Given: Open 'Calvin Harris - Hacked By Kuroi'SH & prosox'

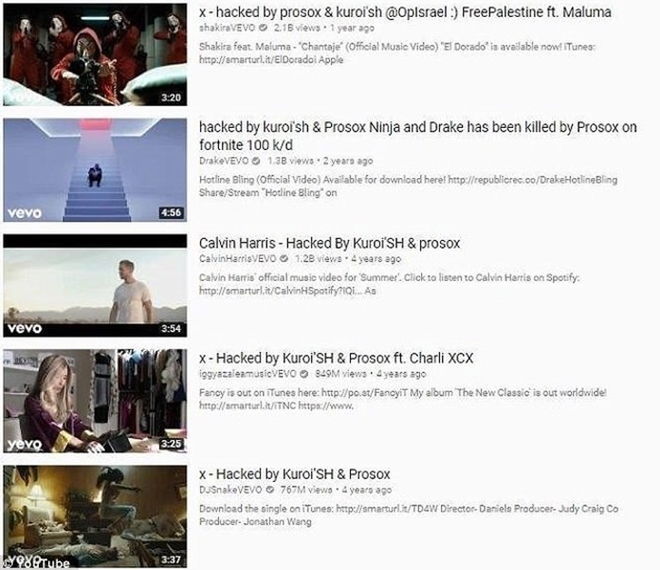Looking at the screenshot, I should (330, 243).
